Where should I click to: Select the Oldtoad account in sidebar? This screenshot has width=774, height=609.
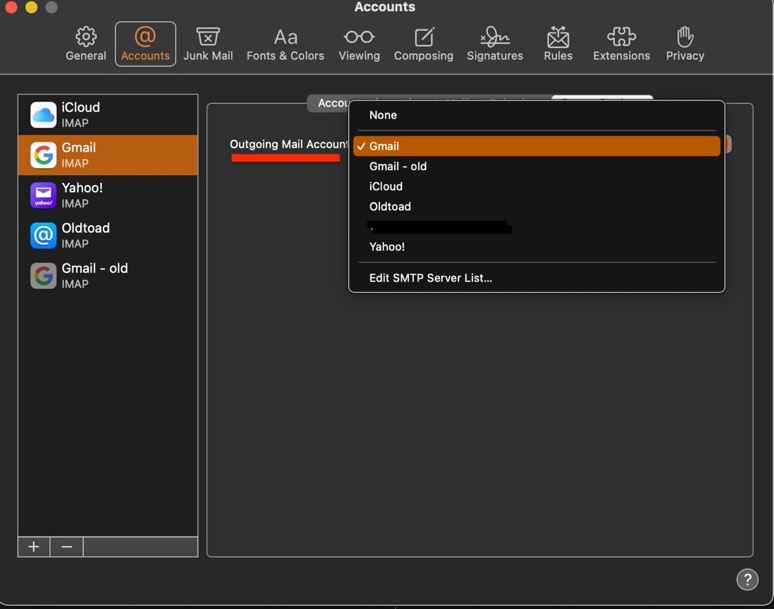click(108, 235)
